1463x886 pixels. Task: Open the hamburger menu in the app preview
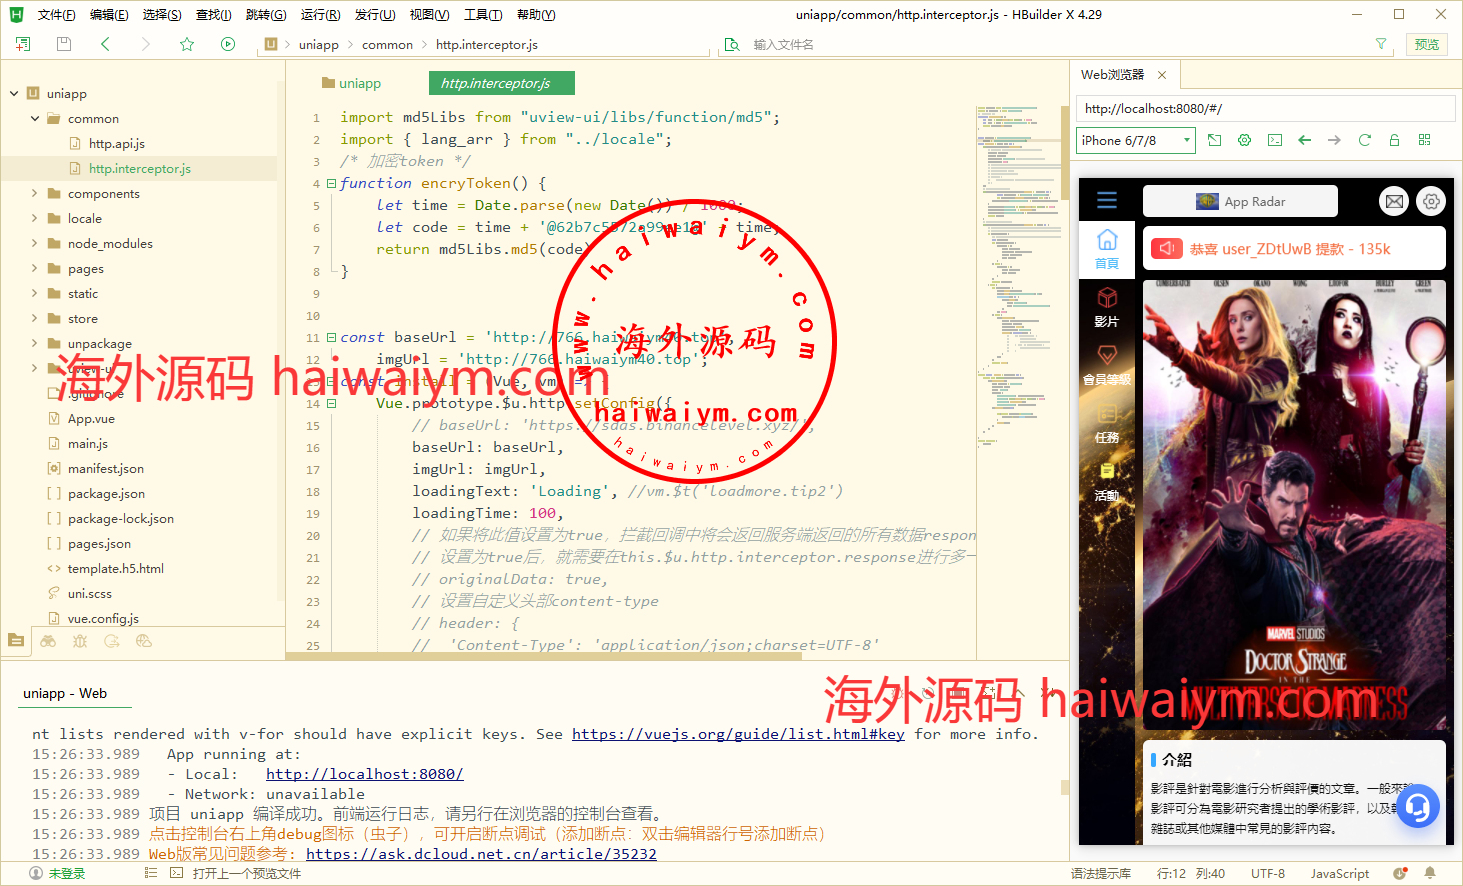click(x=1107, y=200)
